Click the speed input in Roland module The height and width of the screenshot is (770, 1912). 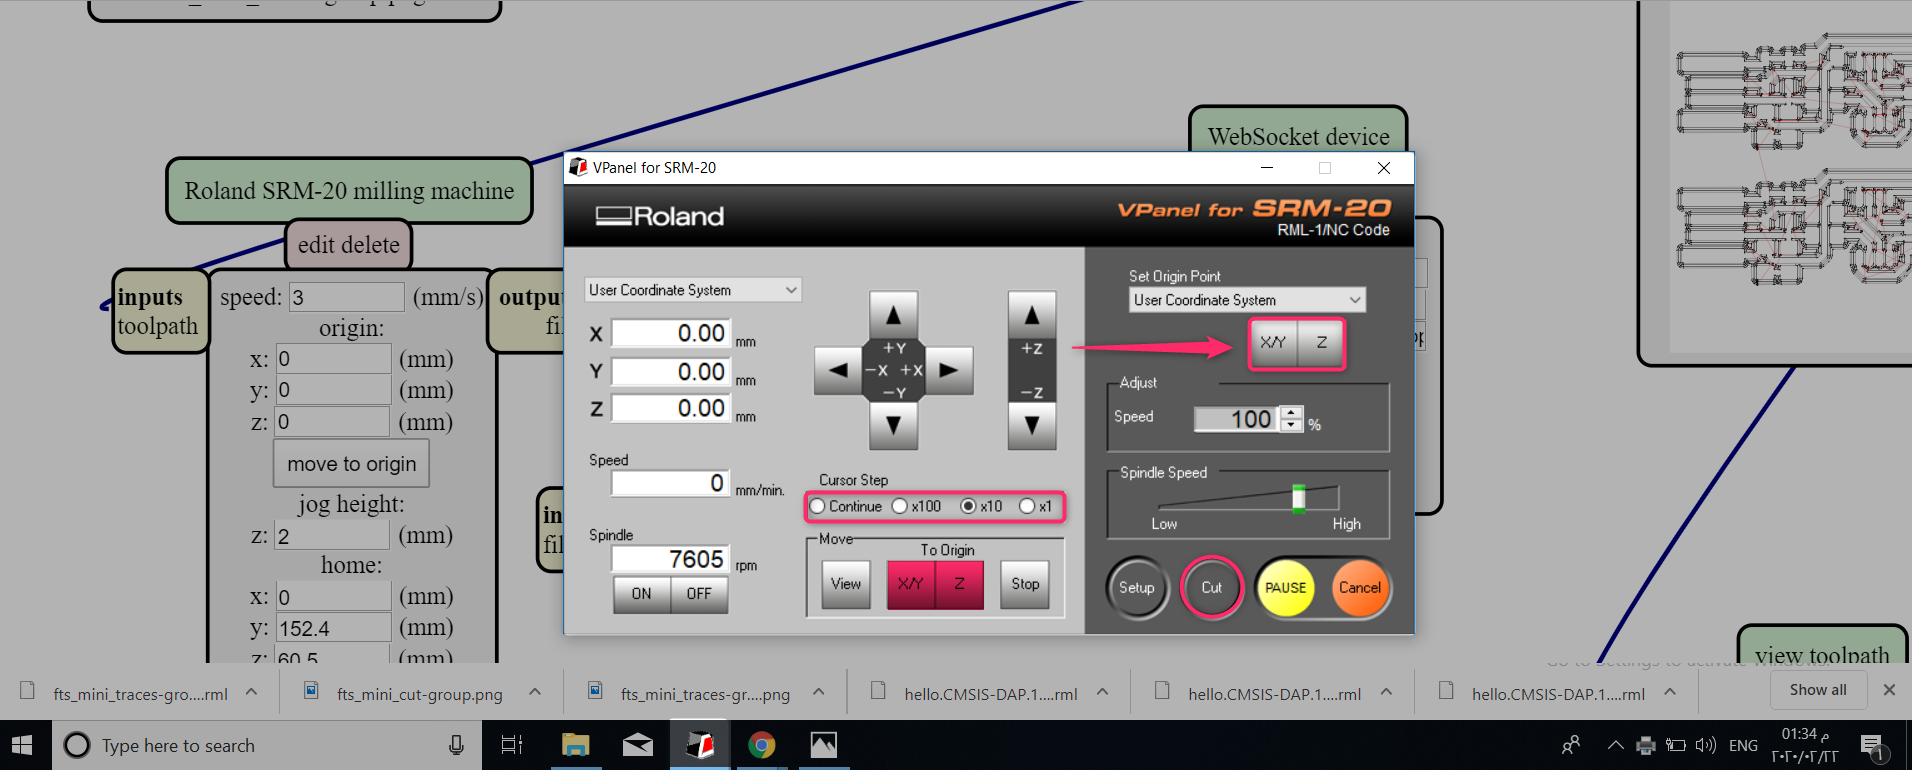347,297
